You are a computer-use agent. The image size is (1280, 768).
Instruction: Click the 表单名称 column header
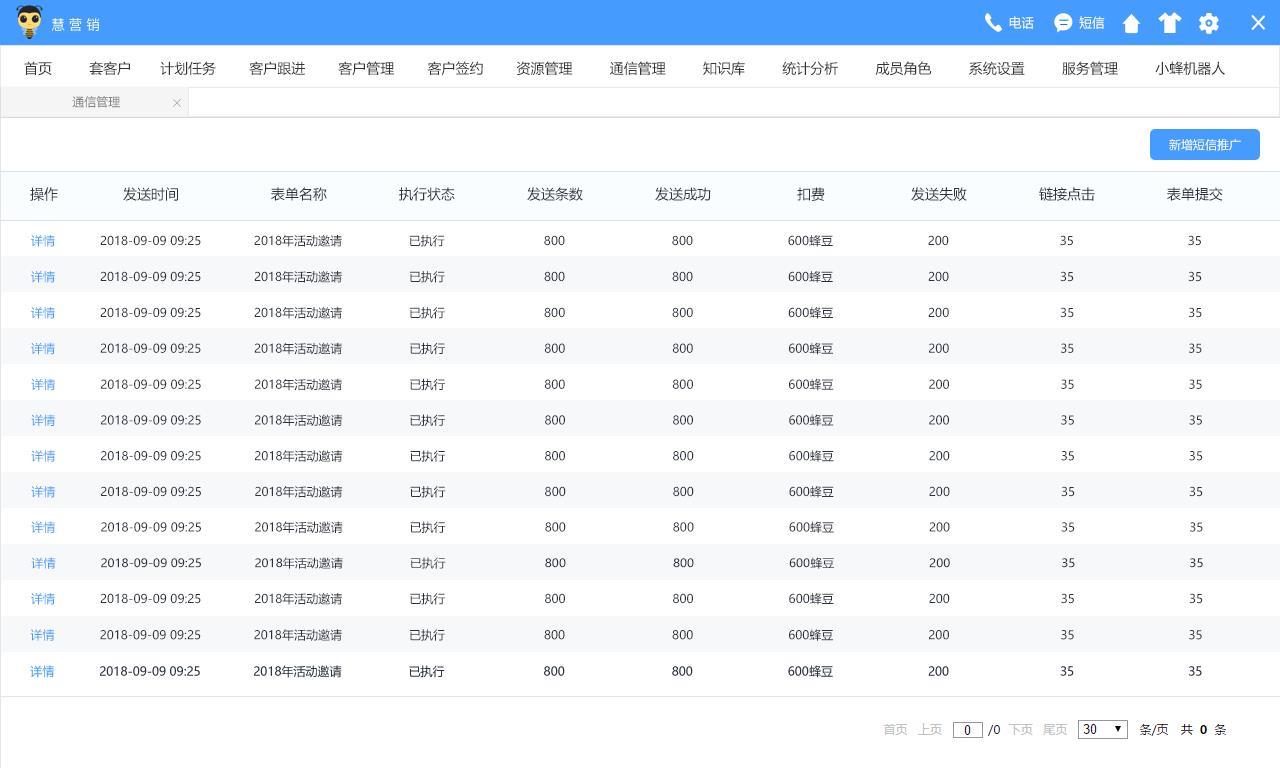click(x=299, y=194)
